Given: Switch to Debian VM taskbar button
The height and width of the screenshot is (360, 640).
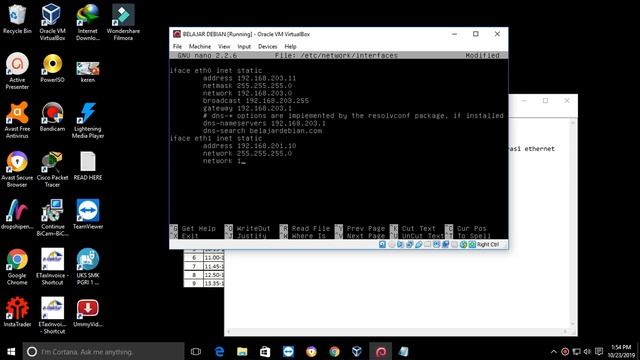Looking at the screenshot, I should pyautogui.click(x=380, y=351).
